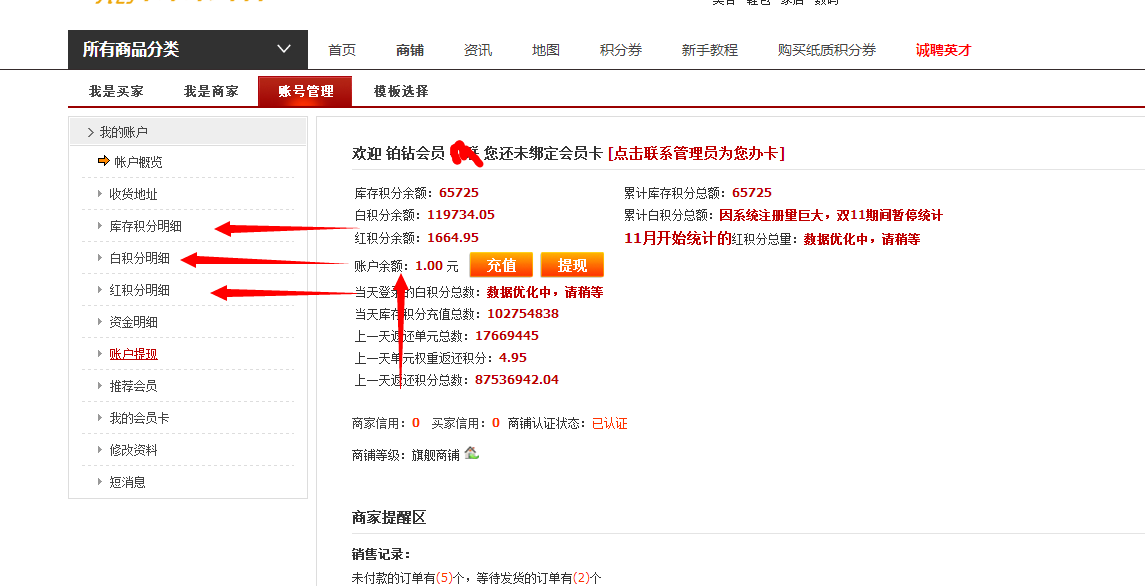Image resolution: width=1145 pixels, height=586 pixels.
Task: Open the 模板选择 tab
Action: (x=401, y=91)
